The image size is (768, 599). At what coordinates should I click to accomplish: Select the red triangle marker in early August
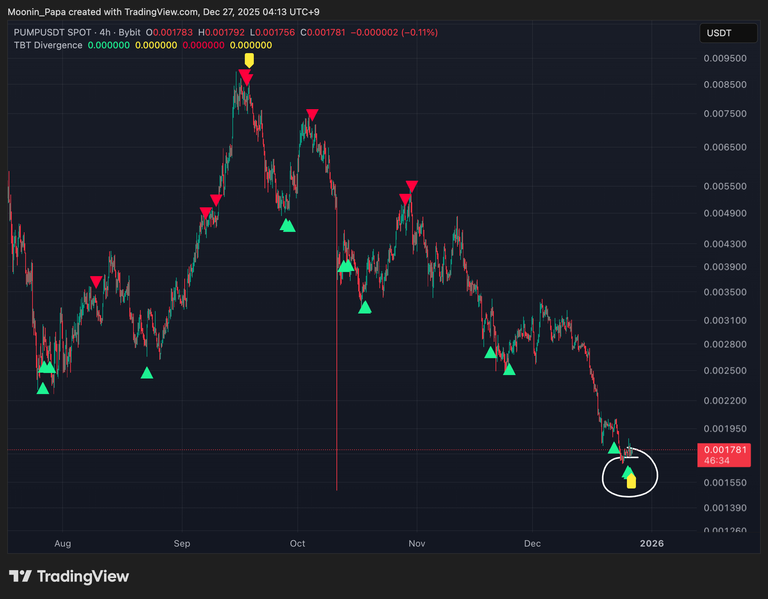(x=96, y=282)
